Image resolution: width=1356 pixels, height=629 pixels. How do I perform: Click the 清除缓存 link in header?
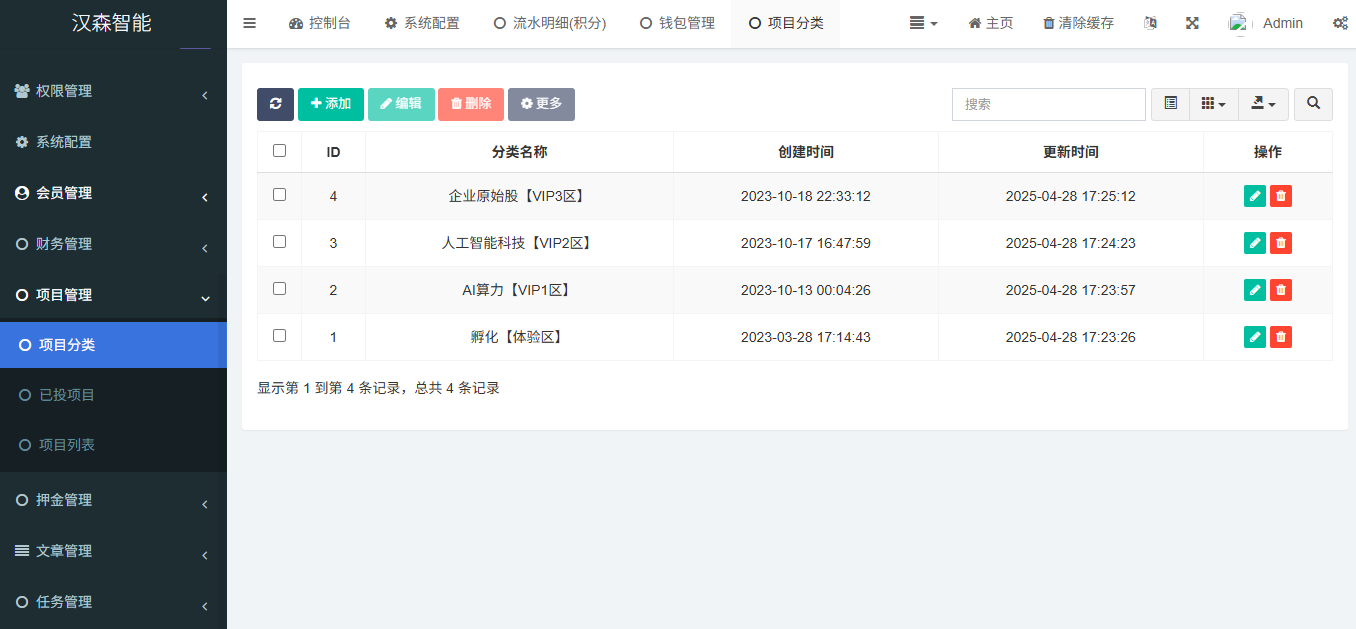(1078, 23)
